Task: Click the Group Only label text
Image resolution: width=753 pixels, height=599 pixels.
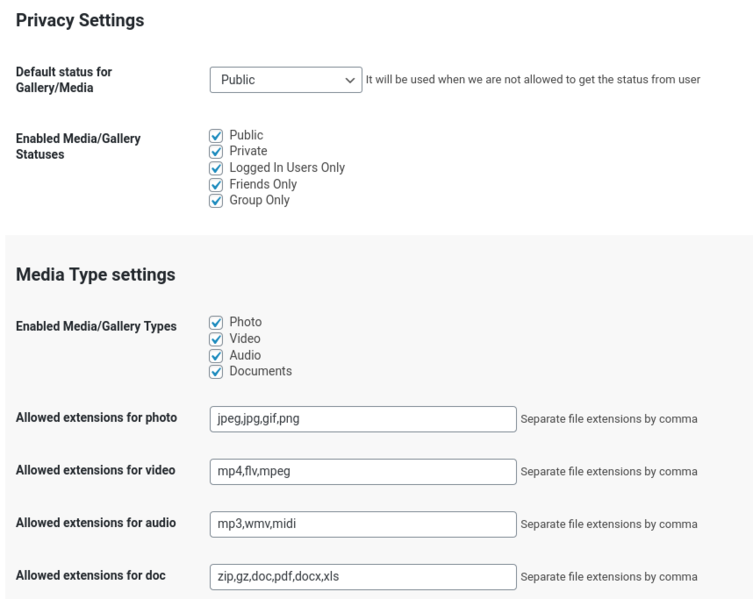Action: click(259, 200)
